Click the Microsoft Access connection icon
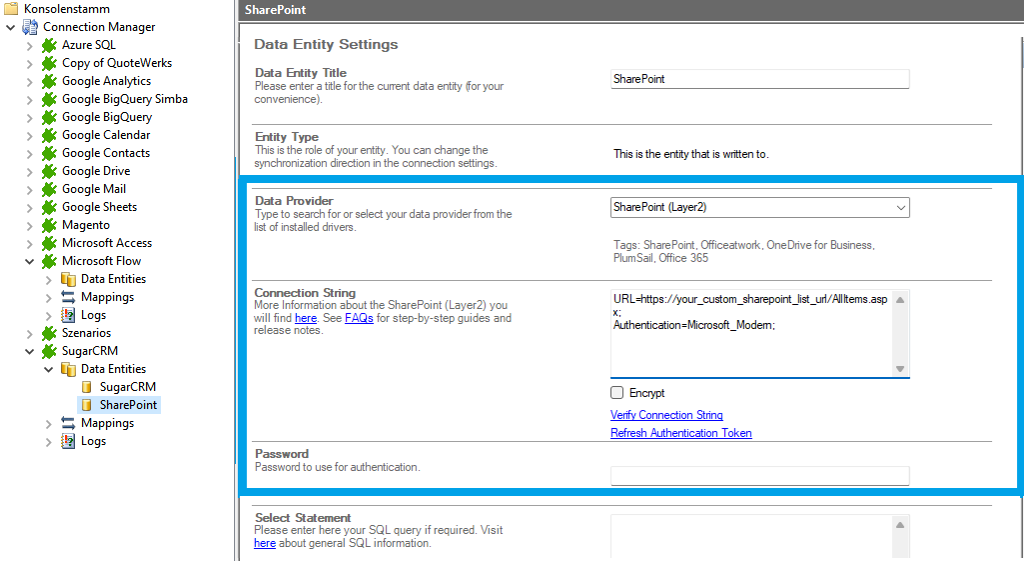This screenshot has height=561, width=1024. tap(49, 243)
